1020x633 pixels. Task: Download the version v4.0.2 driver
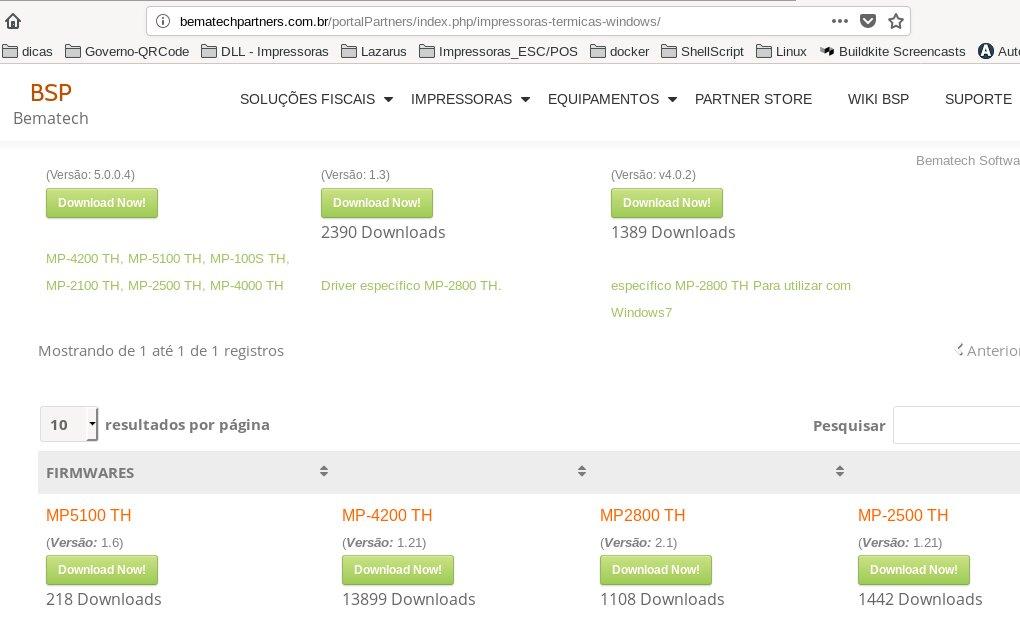click(x=667, y=203)
